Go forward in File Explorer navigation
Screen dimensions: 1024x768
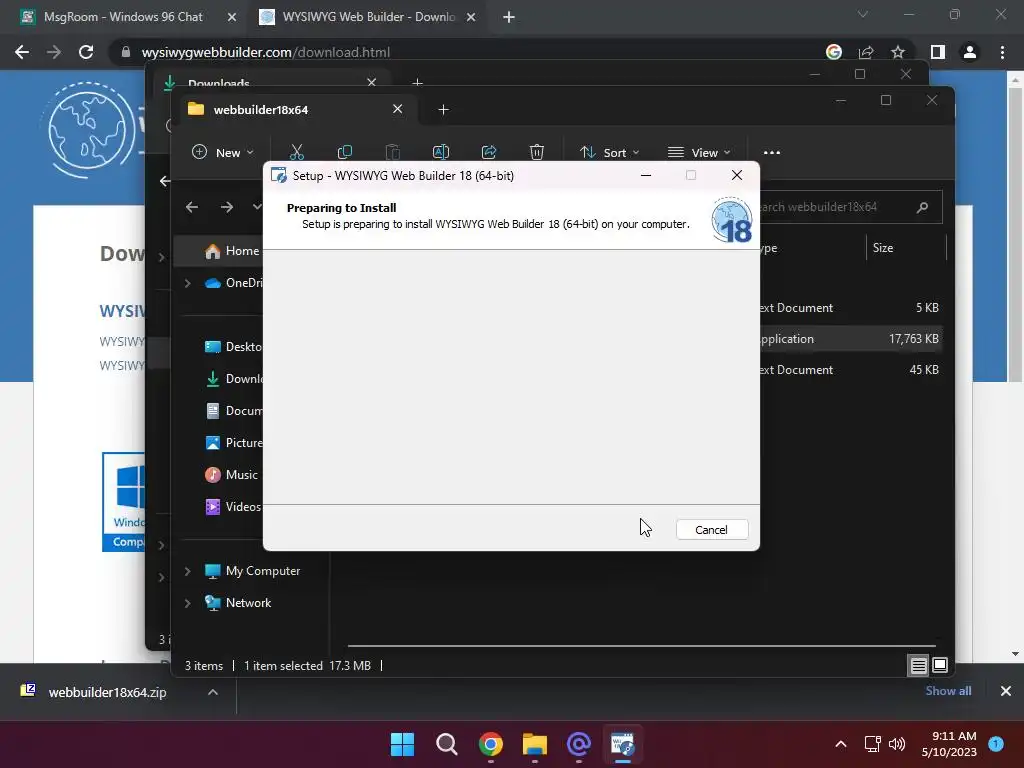[x=227, y=207]
